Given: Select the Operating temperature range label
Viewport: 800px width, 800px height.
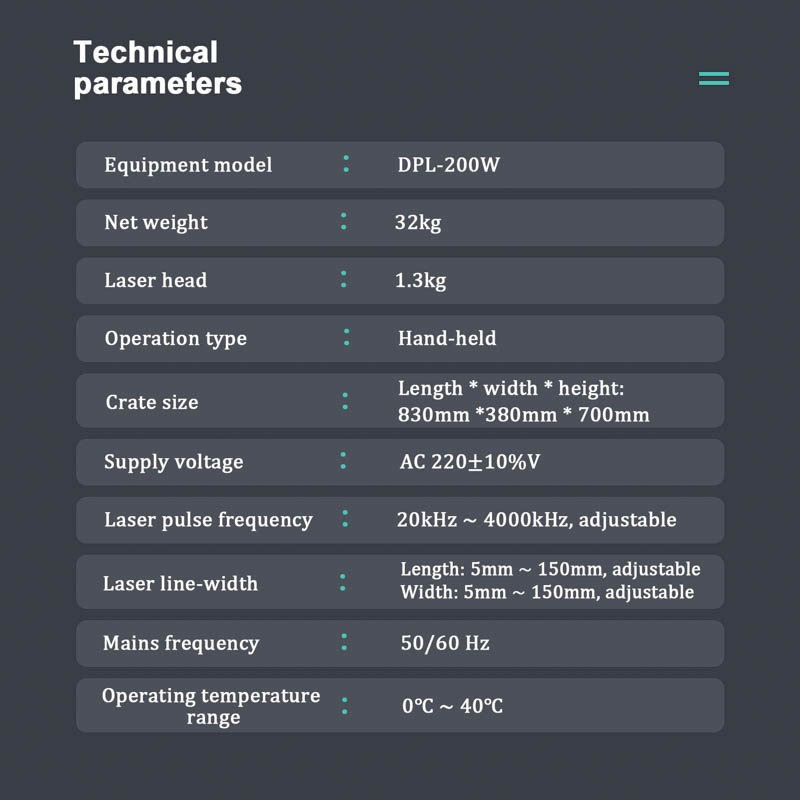Looking at the screenshot, I should pyautogui.click(x=211, y=706).
